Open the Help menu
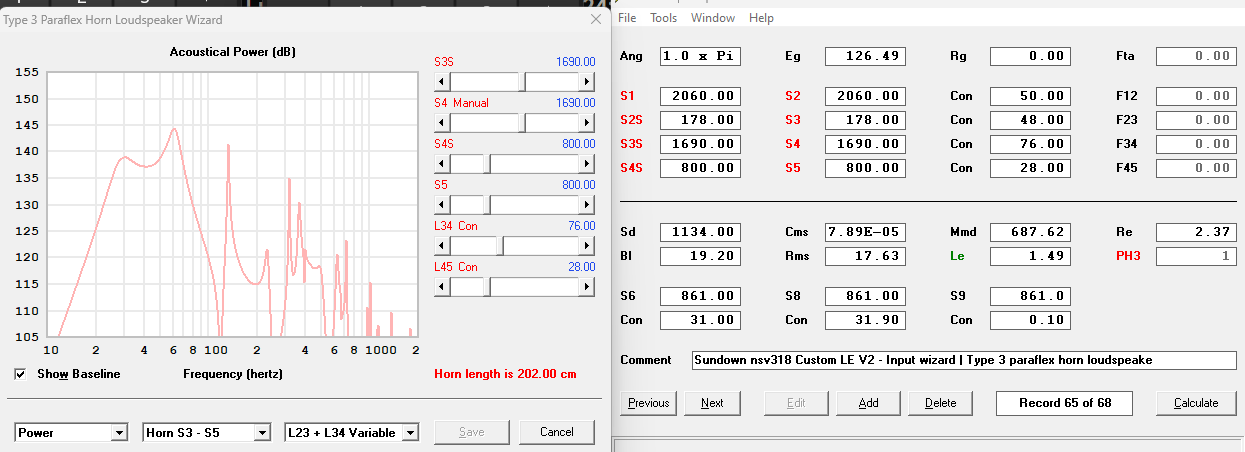The width and height of the screenshot is (1245, 452). 761,18
